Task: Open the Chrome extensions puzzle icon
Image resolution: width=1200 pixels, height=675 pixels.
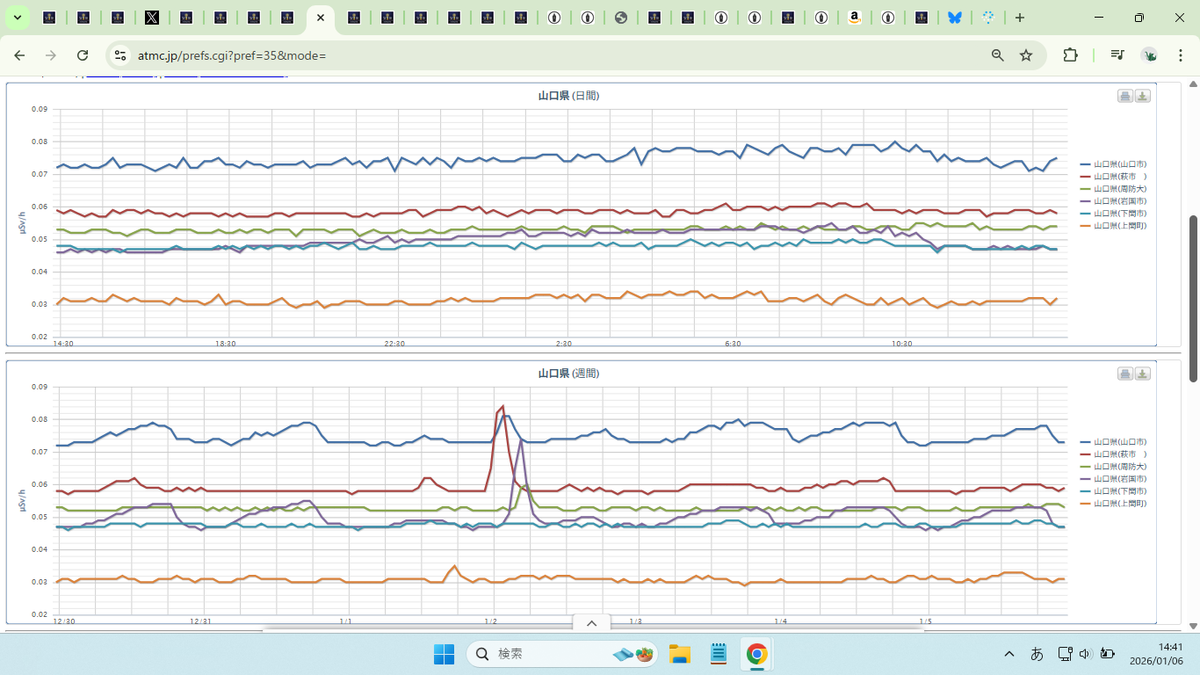Action: pyautogui.click(x=1070, y=55)
